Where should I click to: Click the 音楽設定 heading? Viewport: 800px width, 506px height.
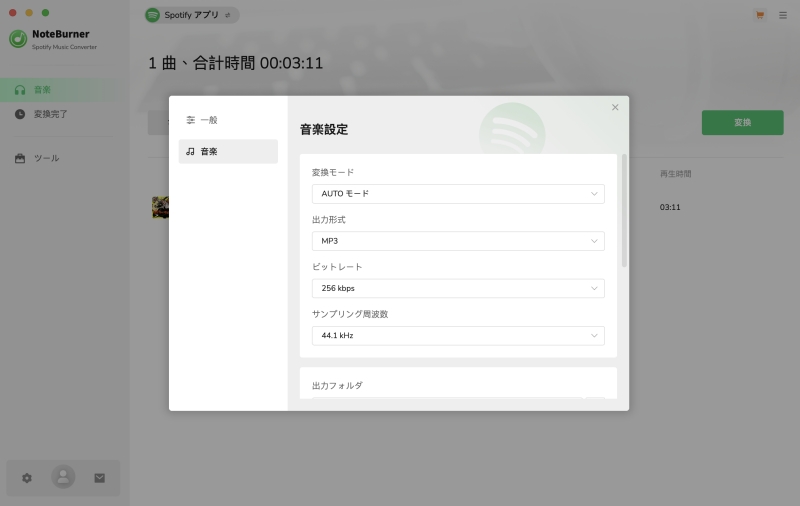coord(324,130)
